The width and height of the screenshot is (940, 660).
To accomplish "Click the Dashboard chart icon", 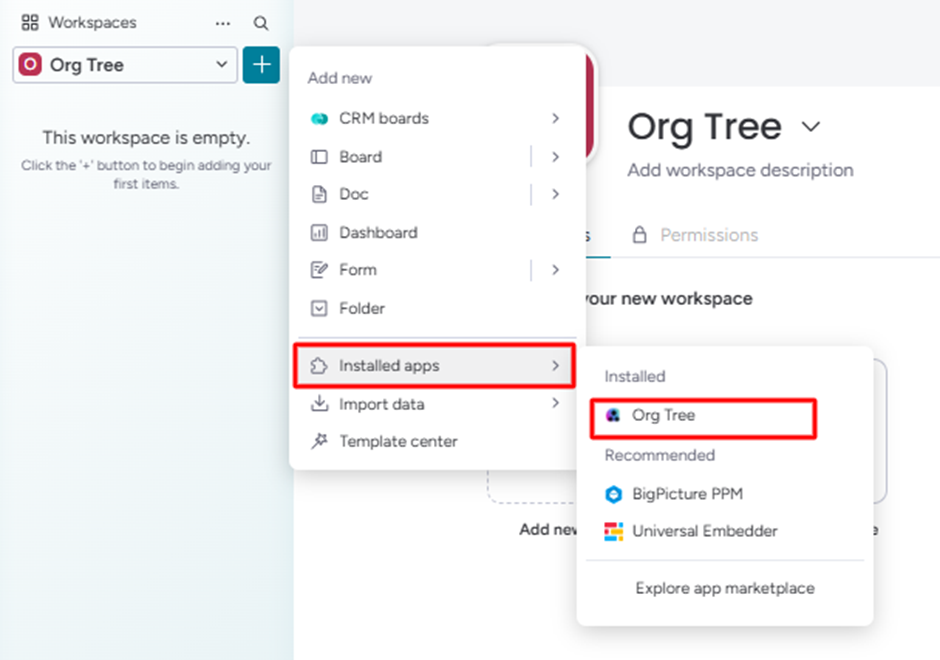I will 319,233.
